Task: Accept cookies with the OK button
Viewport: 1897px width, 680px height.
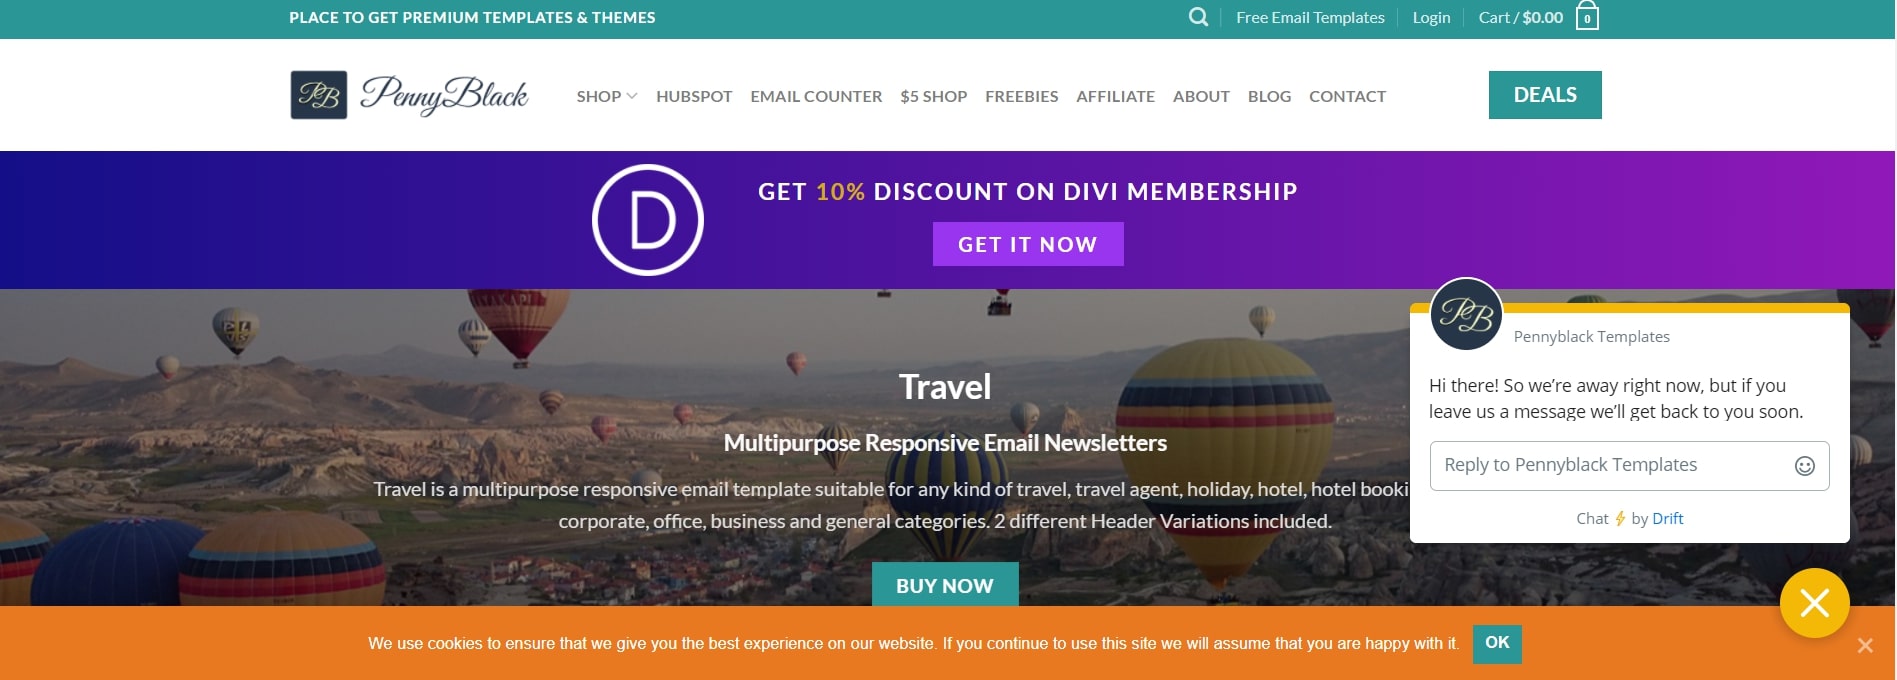Action: point(1497,643)
